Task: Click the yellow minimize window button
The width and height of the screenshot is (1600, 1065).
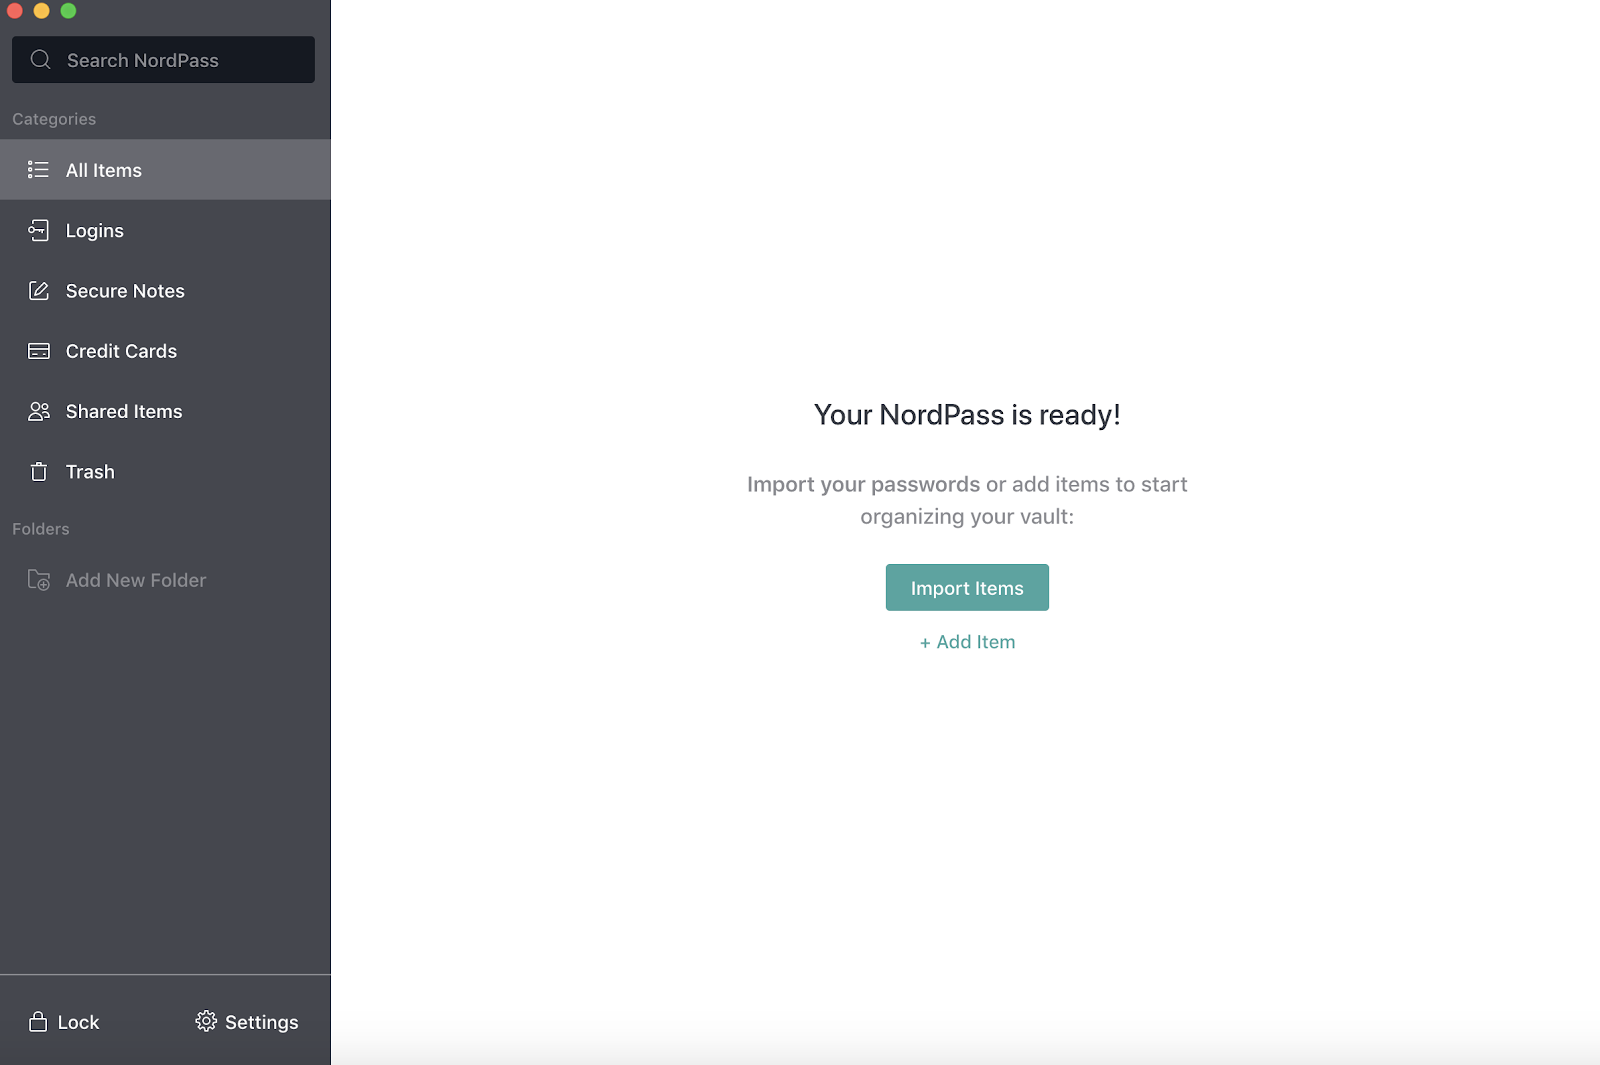Action: tap(42, 11)
